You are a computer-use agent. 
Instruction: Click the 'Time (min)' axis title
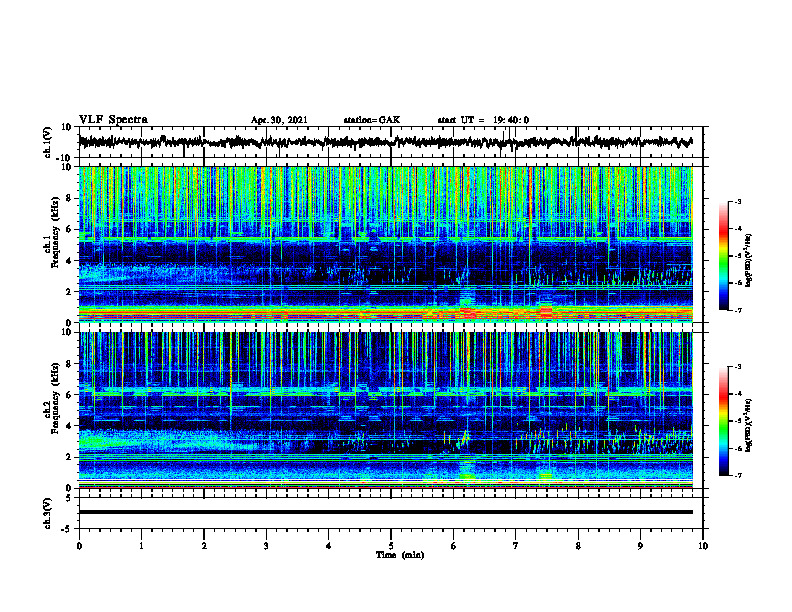pyautogui.click(x=400, y=555)
